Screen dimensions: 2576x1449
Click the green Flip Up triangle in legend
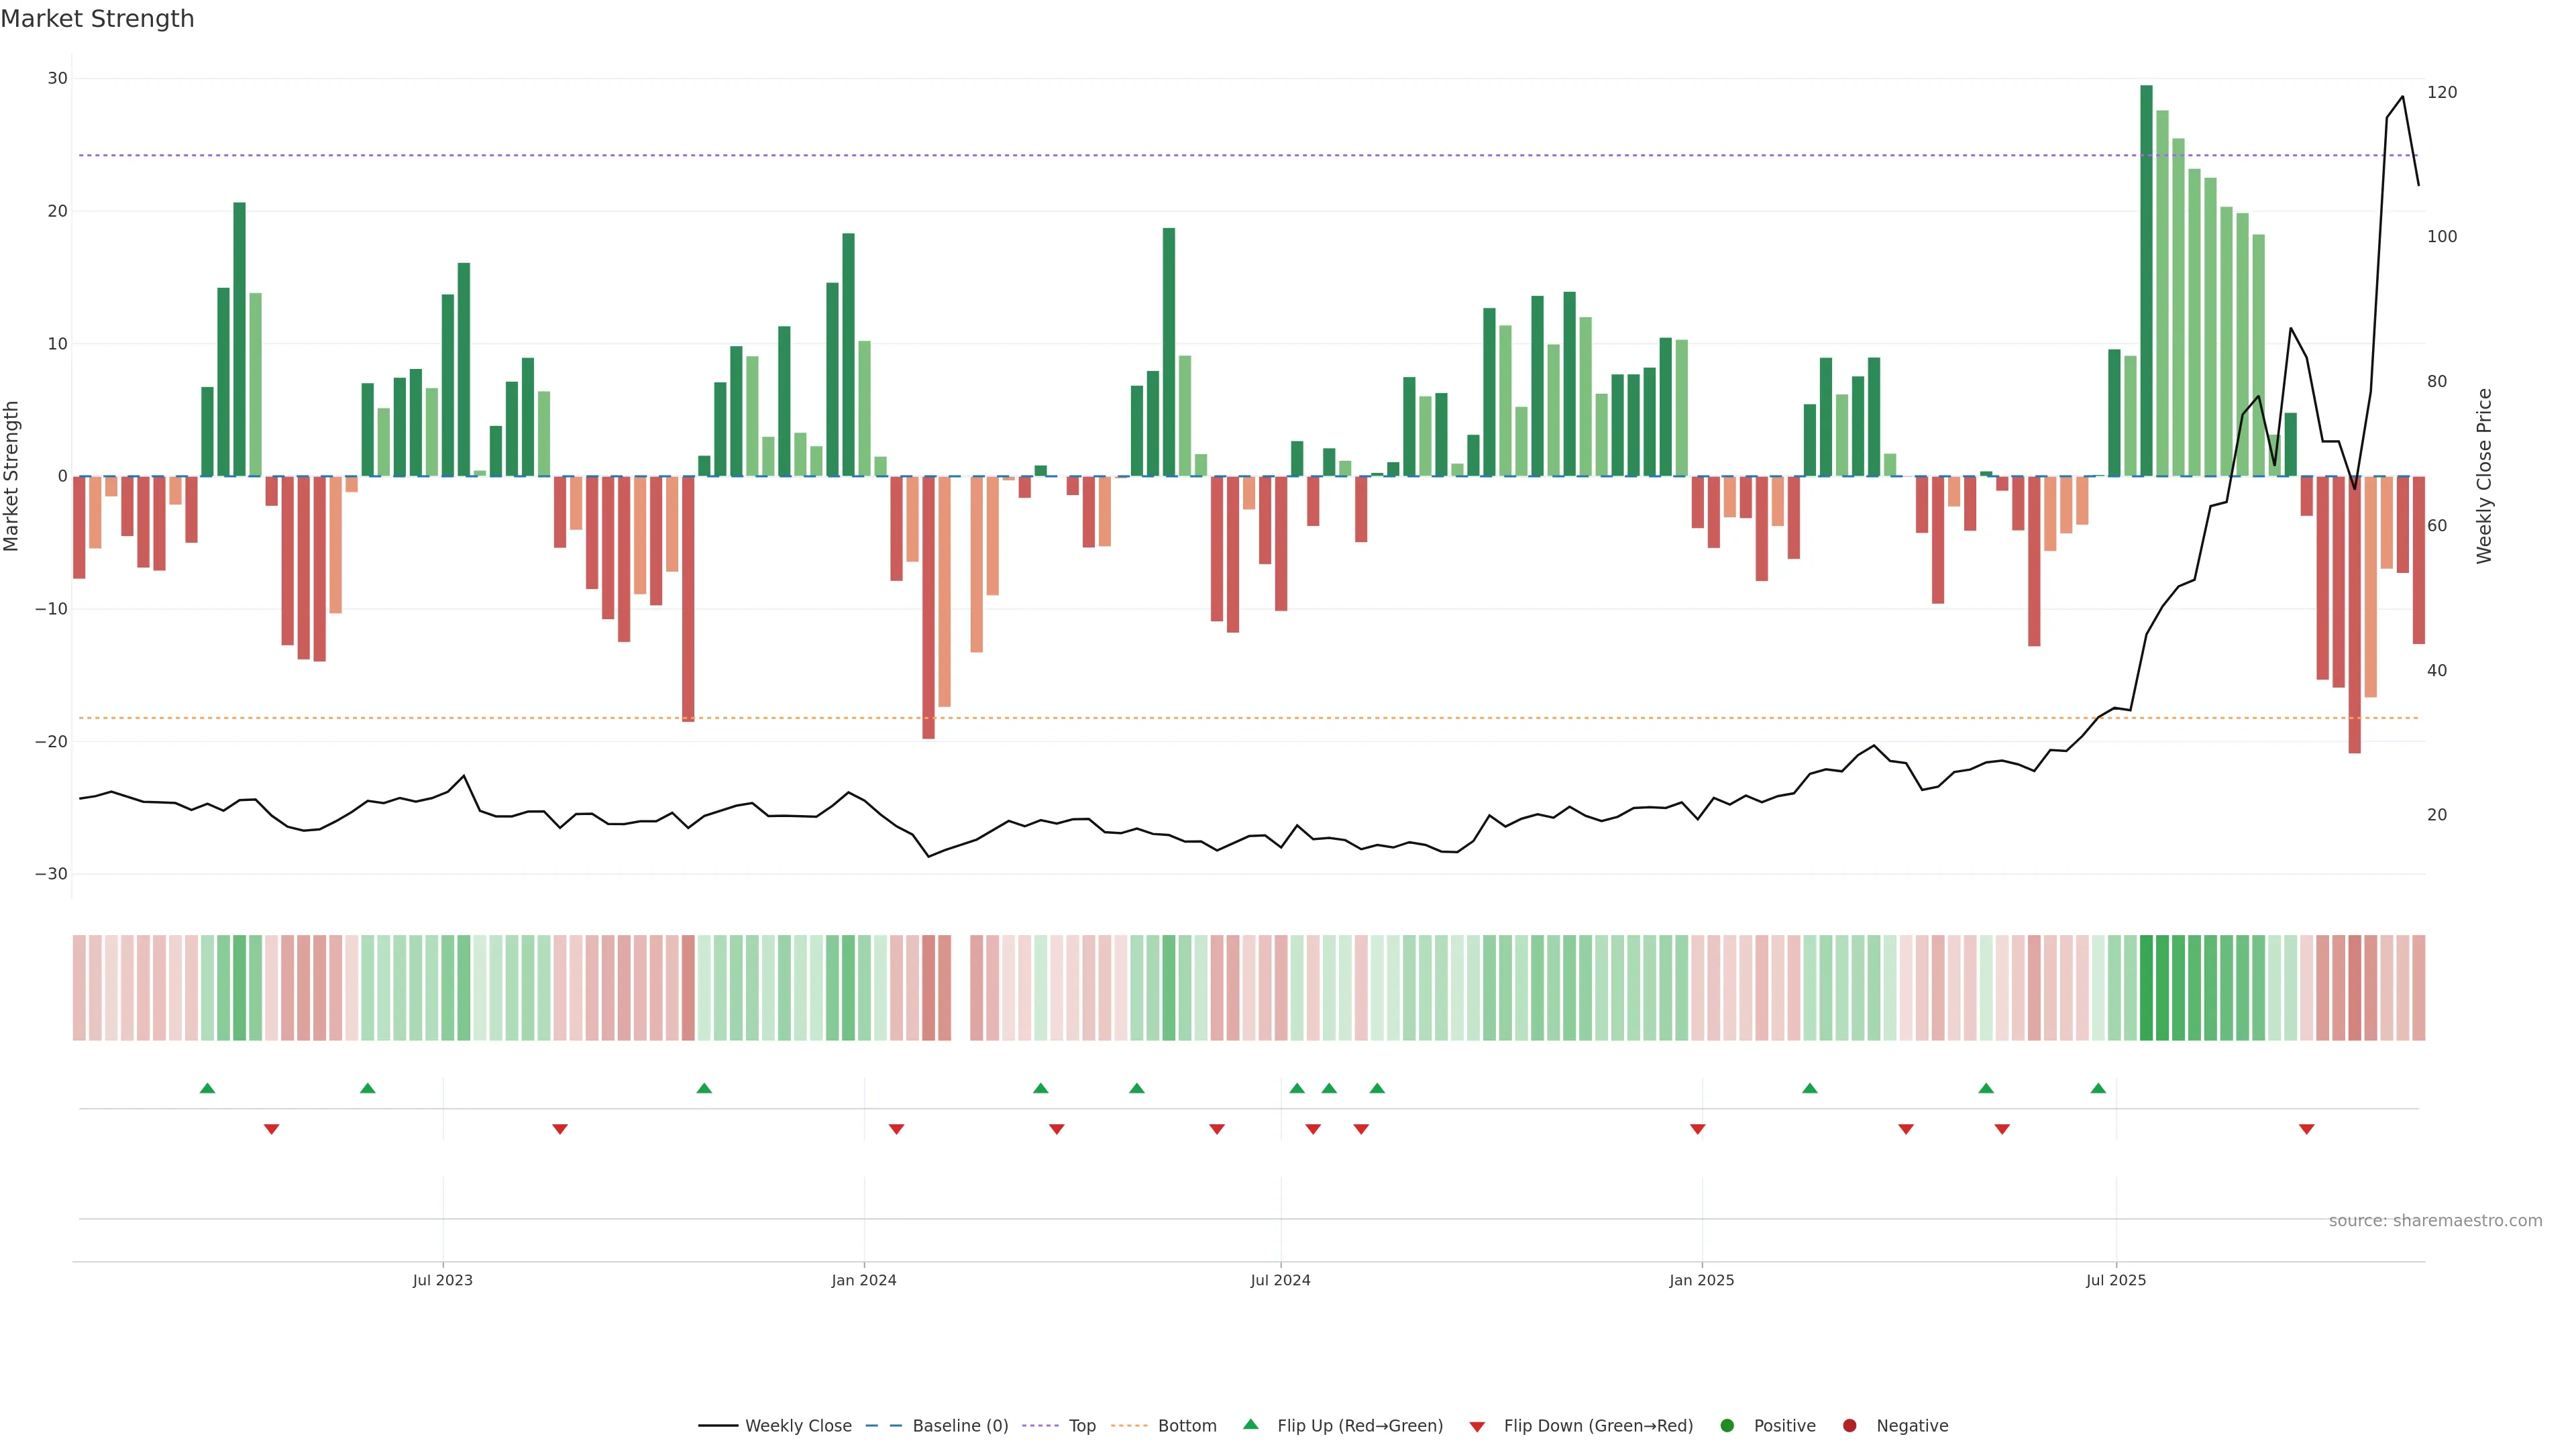click(1250, 1424)
